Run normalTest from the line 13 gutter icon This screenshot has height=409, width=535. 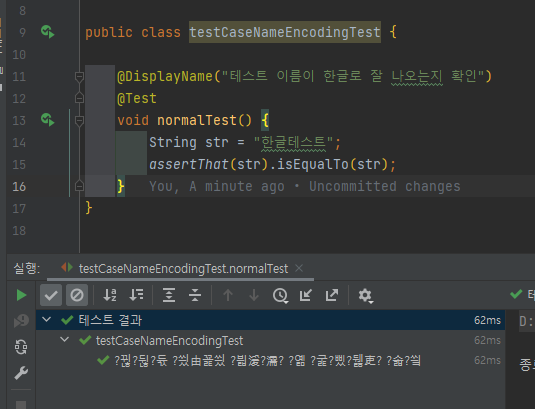(x=47, y=120)
